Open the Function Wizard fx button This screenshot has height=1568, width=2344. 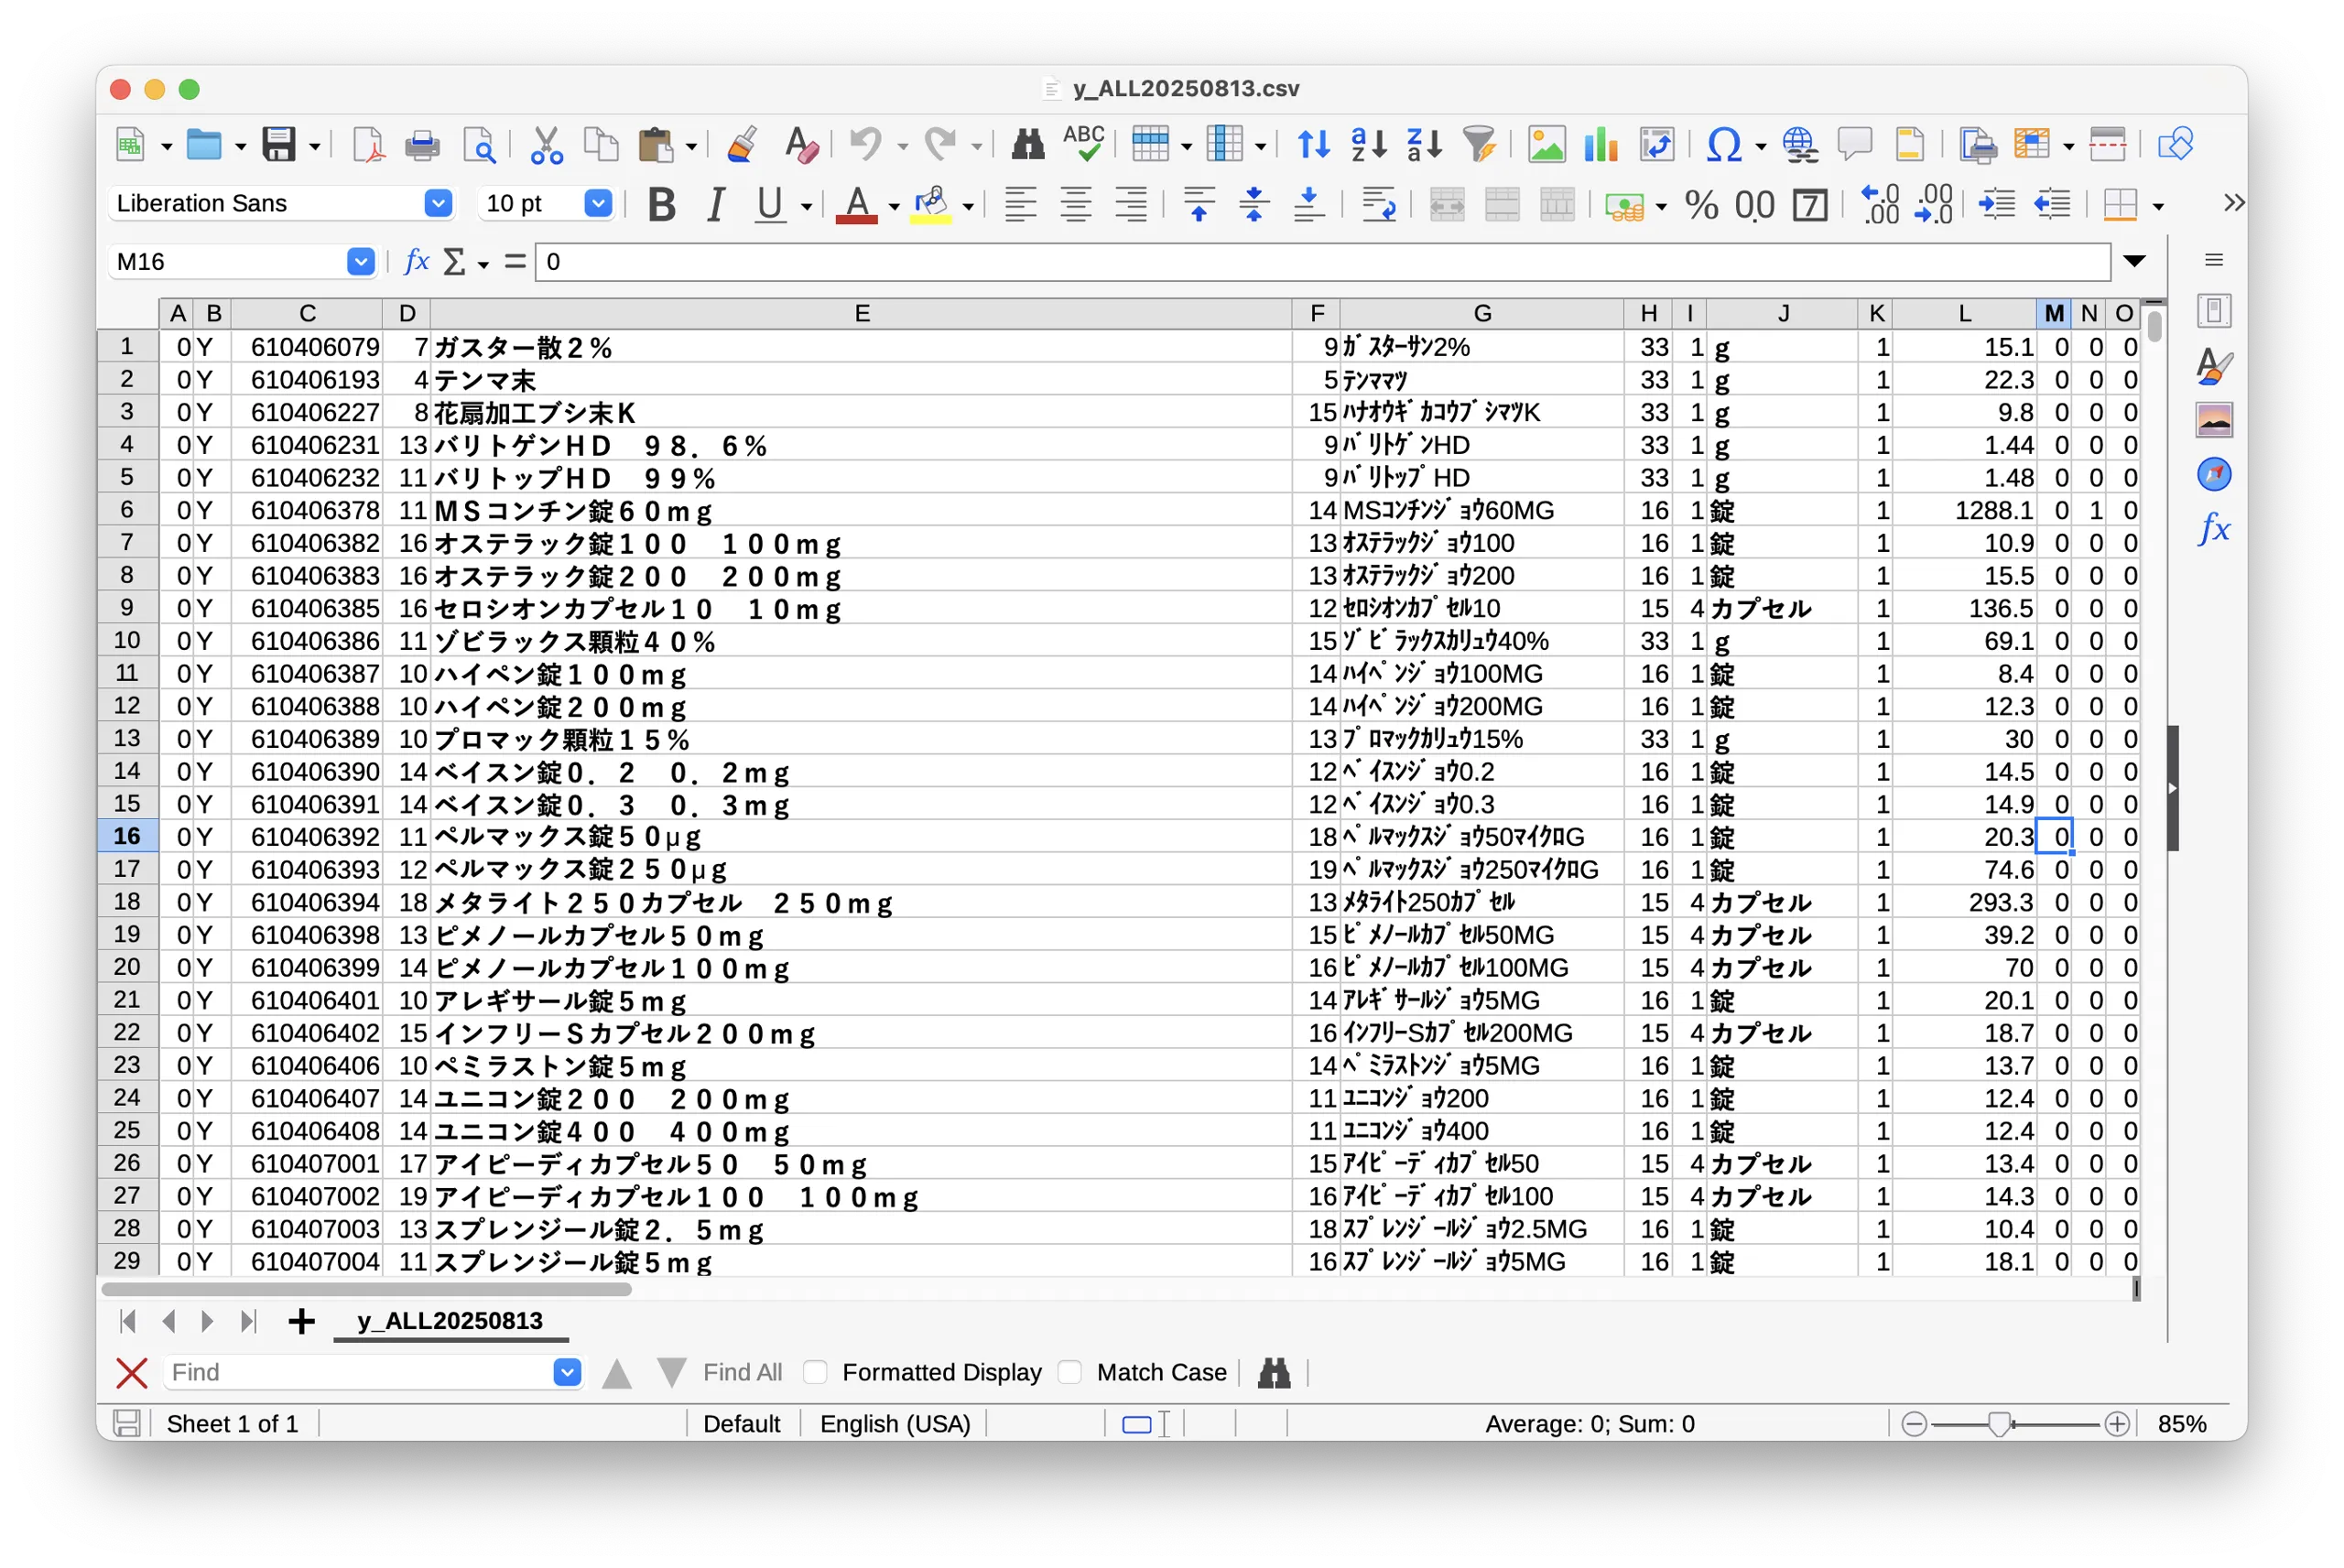click(x=416, y=262)
